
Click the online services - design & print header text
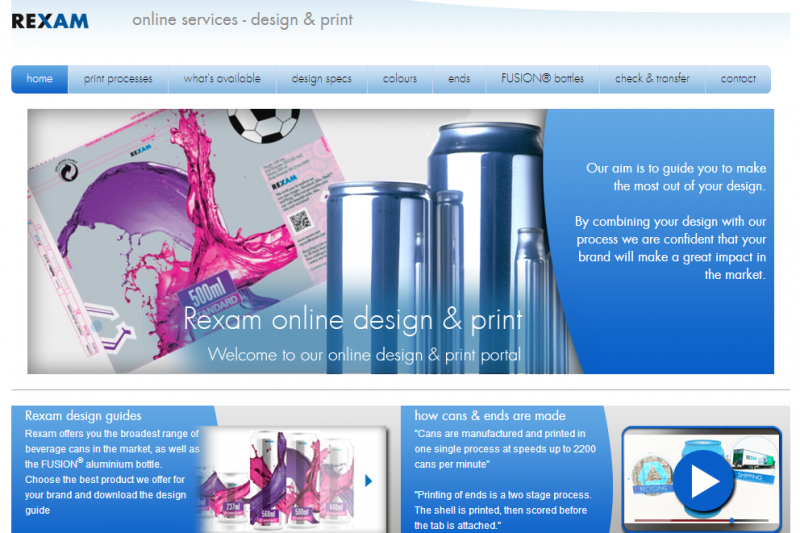[242, 20]
